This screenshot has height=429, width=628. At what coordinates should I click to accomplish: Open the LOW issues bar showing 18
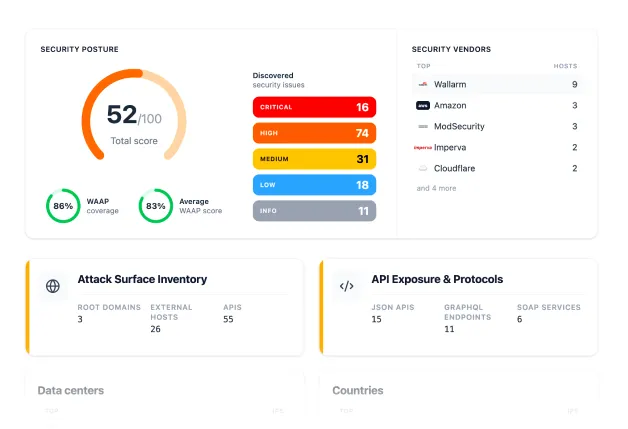tap(314, 185)
